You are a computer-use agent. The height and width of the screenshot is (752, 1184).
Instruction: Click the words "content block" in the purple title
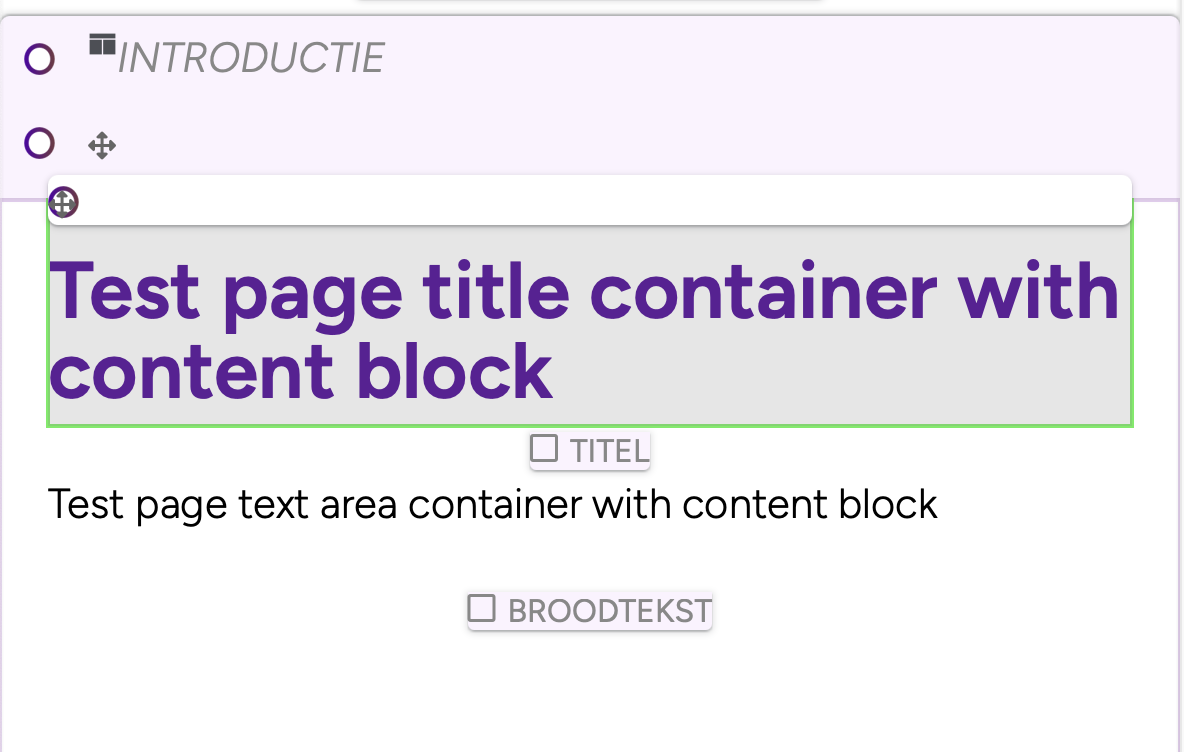(x=300, y=371)
